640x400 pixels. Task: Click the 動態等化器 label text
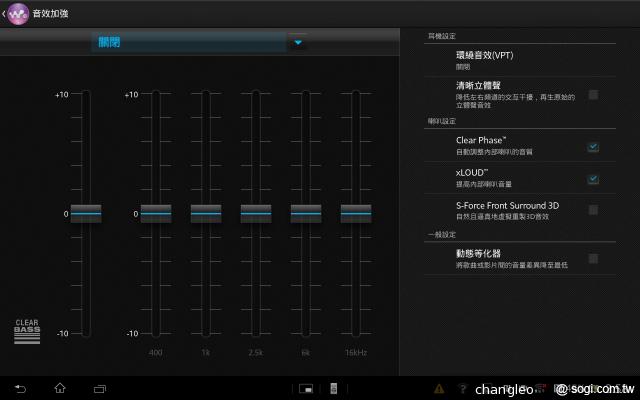(478, 253)
